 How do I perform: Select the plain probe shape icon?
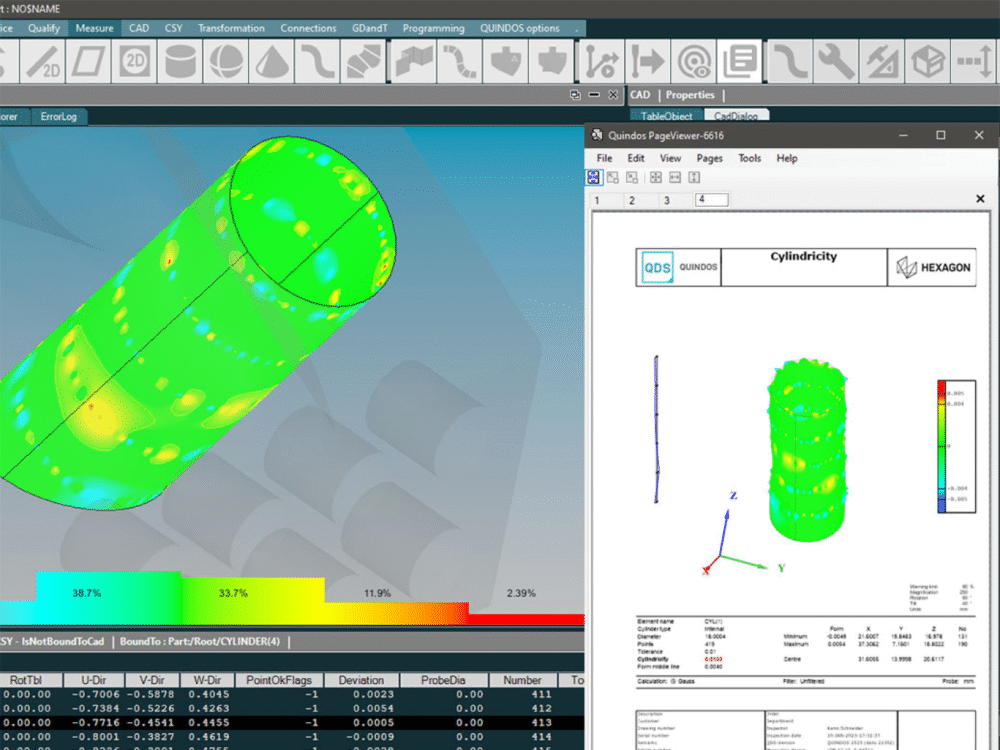tap(551, 62)
